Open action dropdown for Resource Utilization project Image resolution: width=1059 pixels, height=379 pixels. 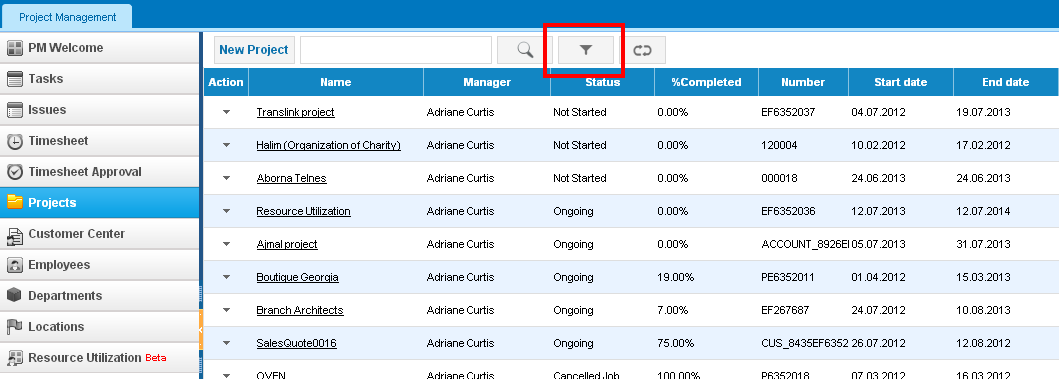click(x=226, y=211)
